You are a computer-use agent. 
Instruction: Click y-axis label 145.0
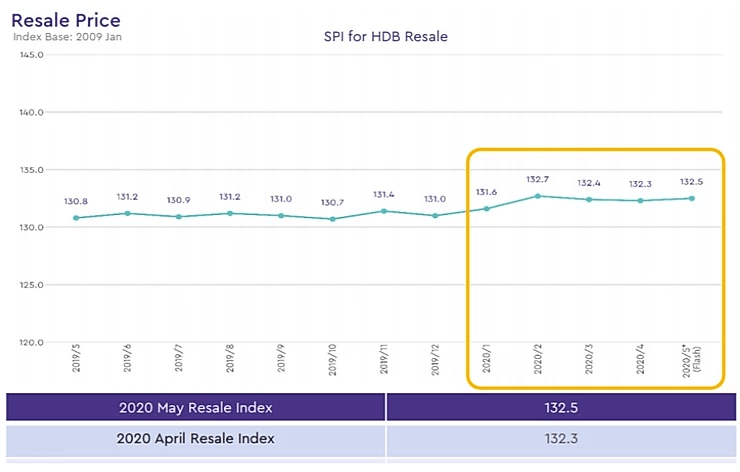31,55
